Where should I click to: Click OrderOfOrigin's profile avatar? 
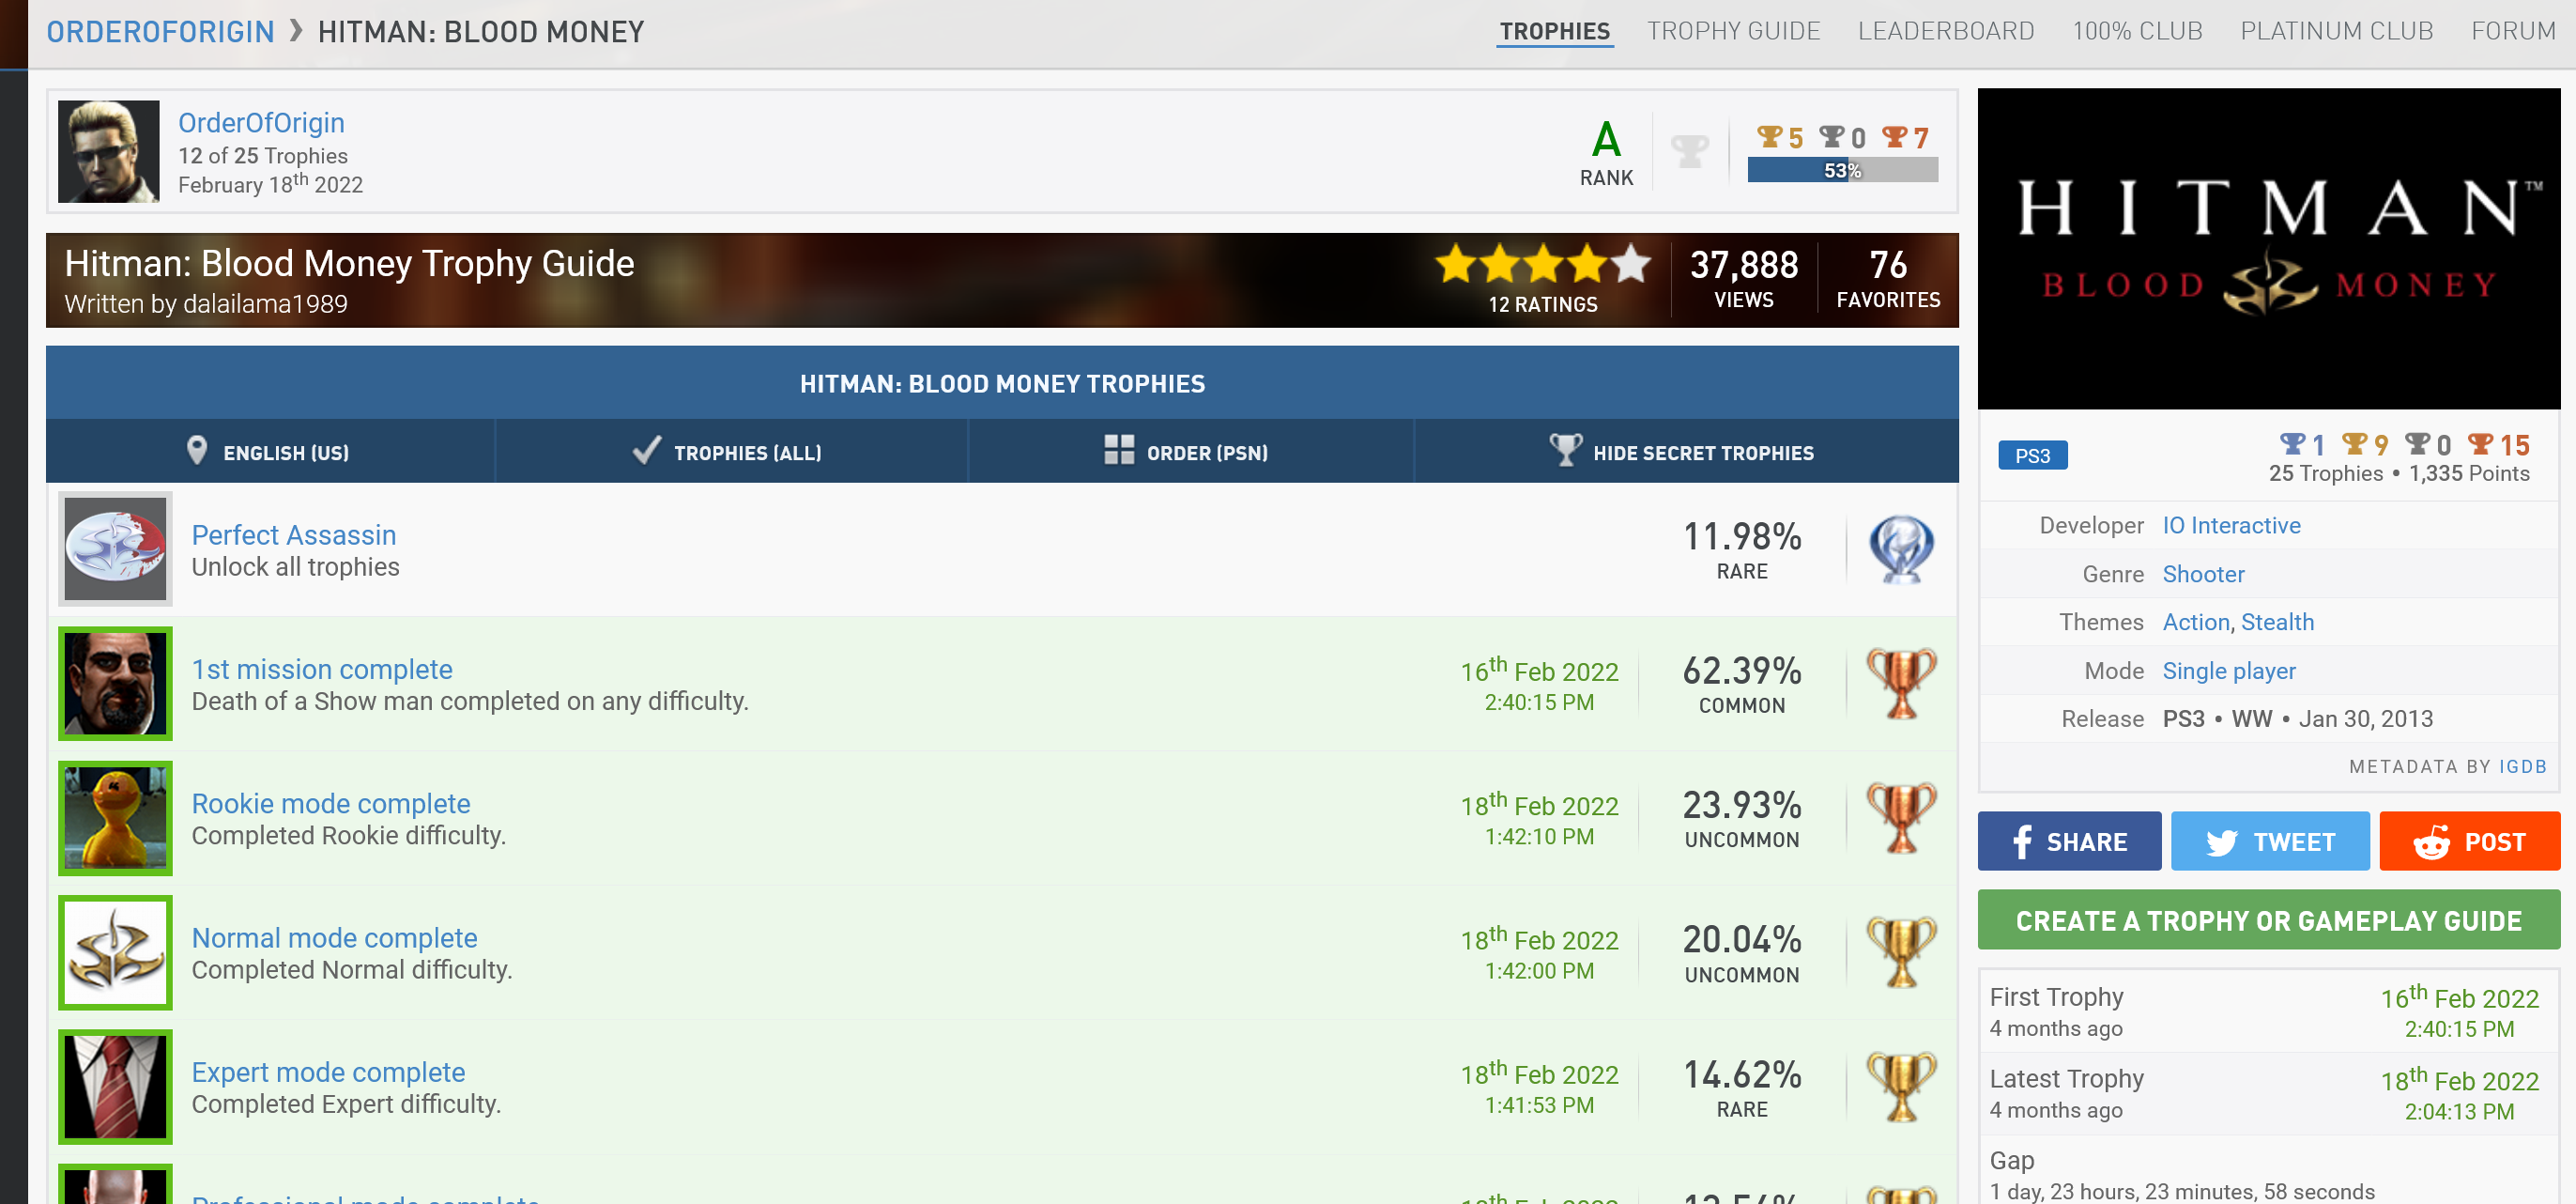tap(108, 151)
